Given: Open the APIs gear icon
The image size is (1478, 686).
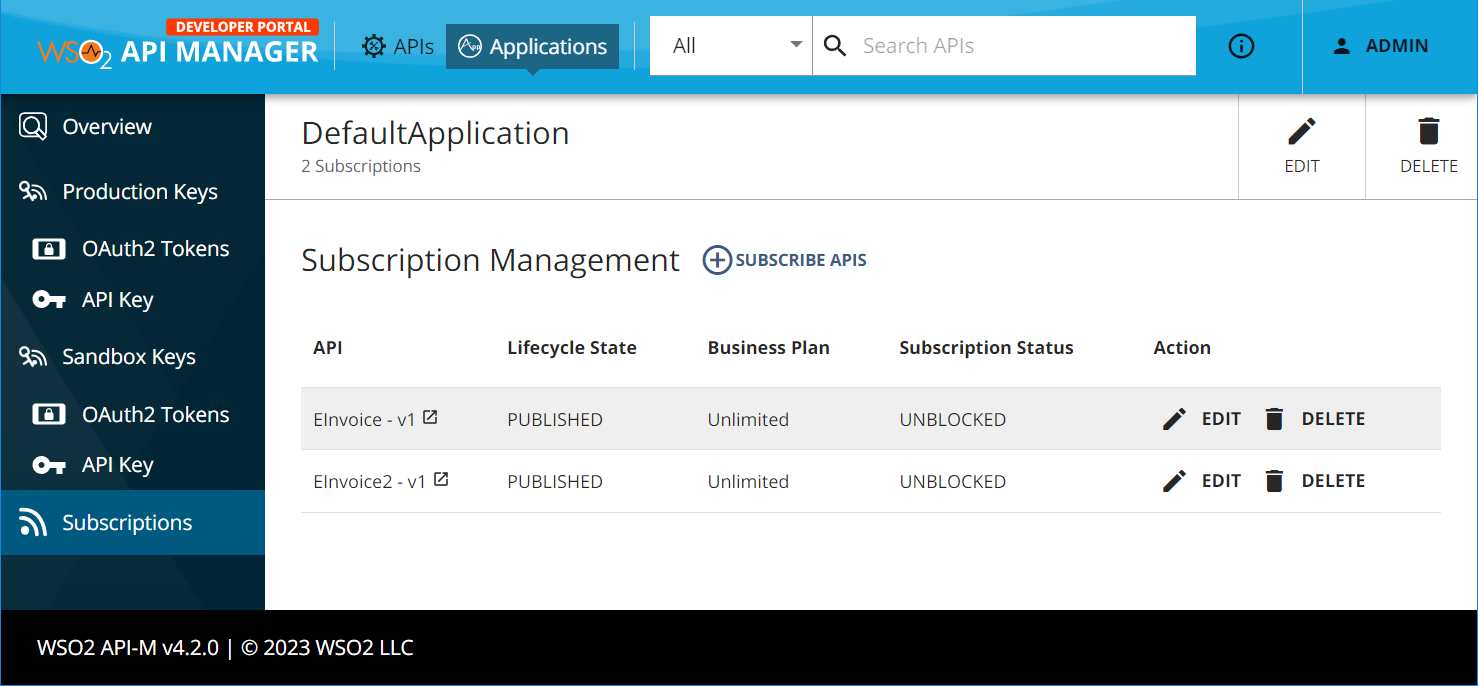Looking at the screenshot, I should click(374, 46).
